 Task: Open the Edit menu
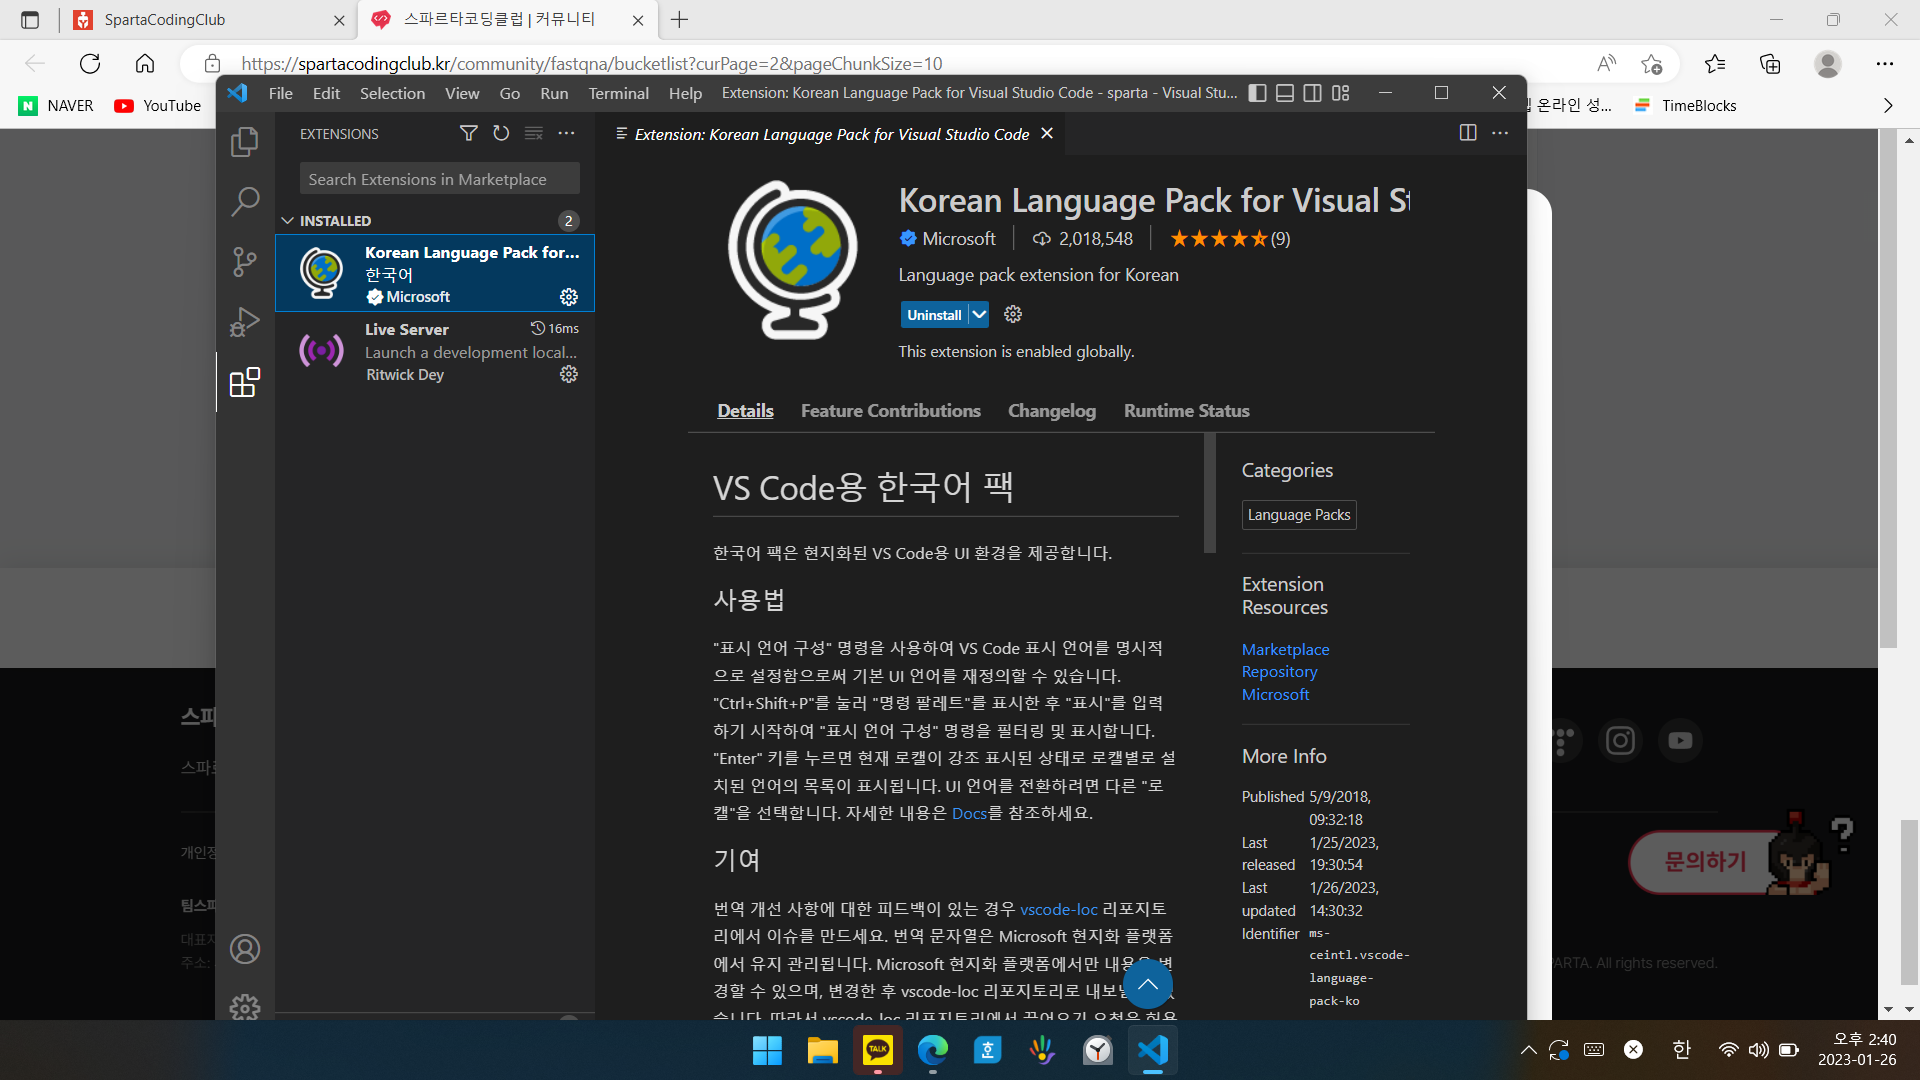coord(326,93)
